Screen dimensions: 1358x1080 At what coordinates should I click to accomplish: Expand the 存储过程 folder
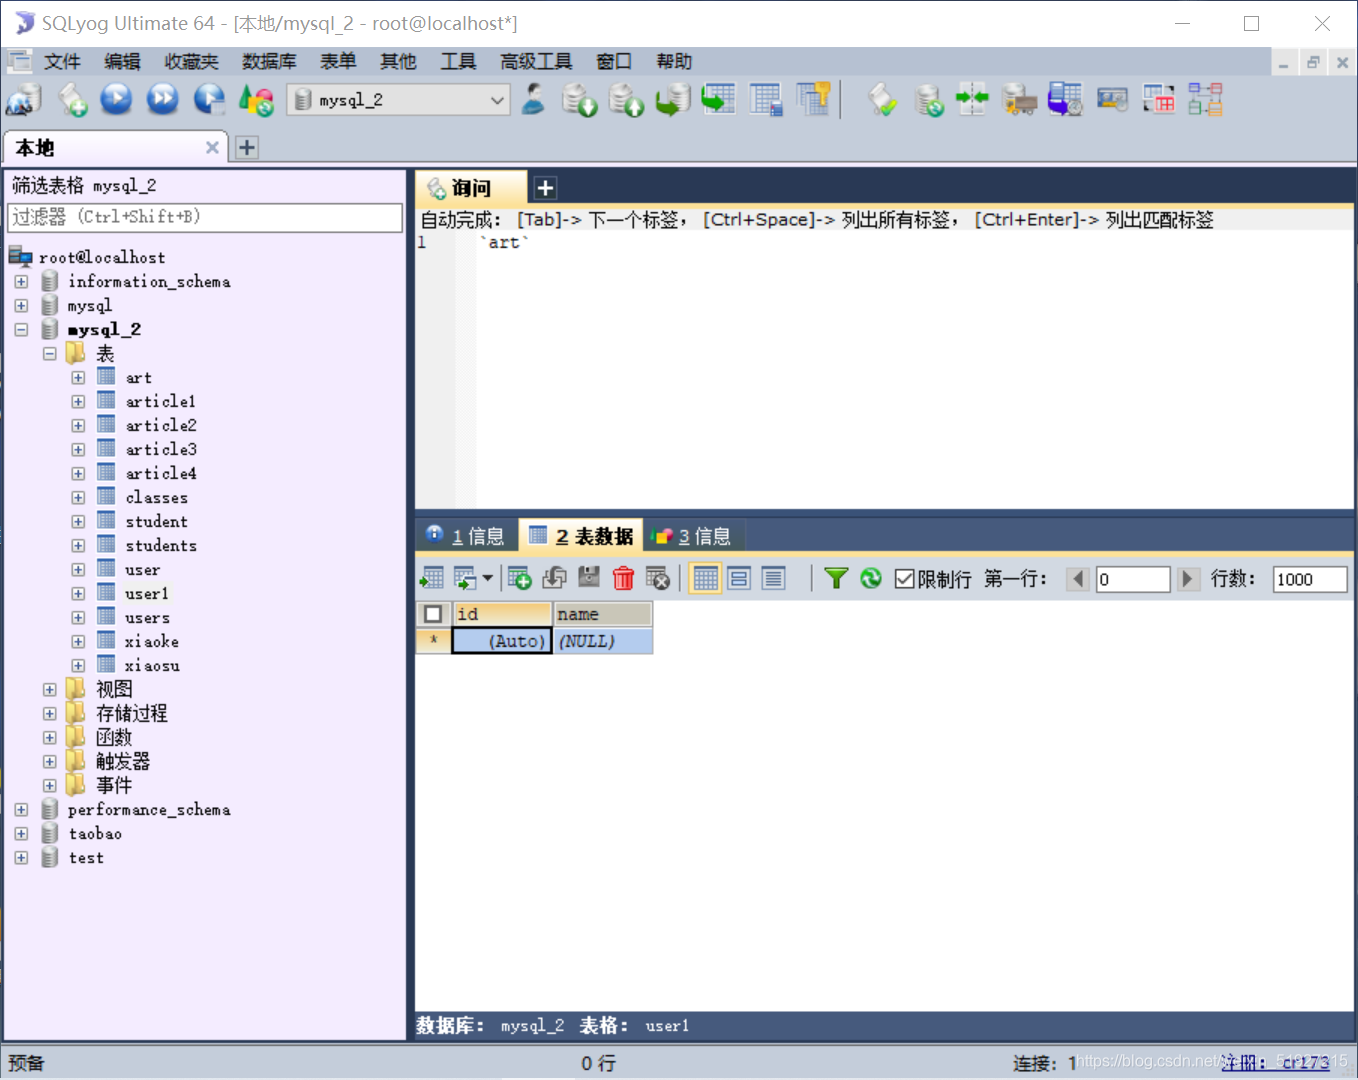click(49, 714)
